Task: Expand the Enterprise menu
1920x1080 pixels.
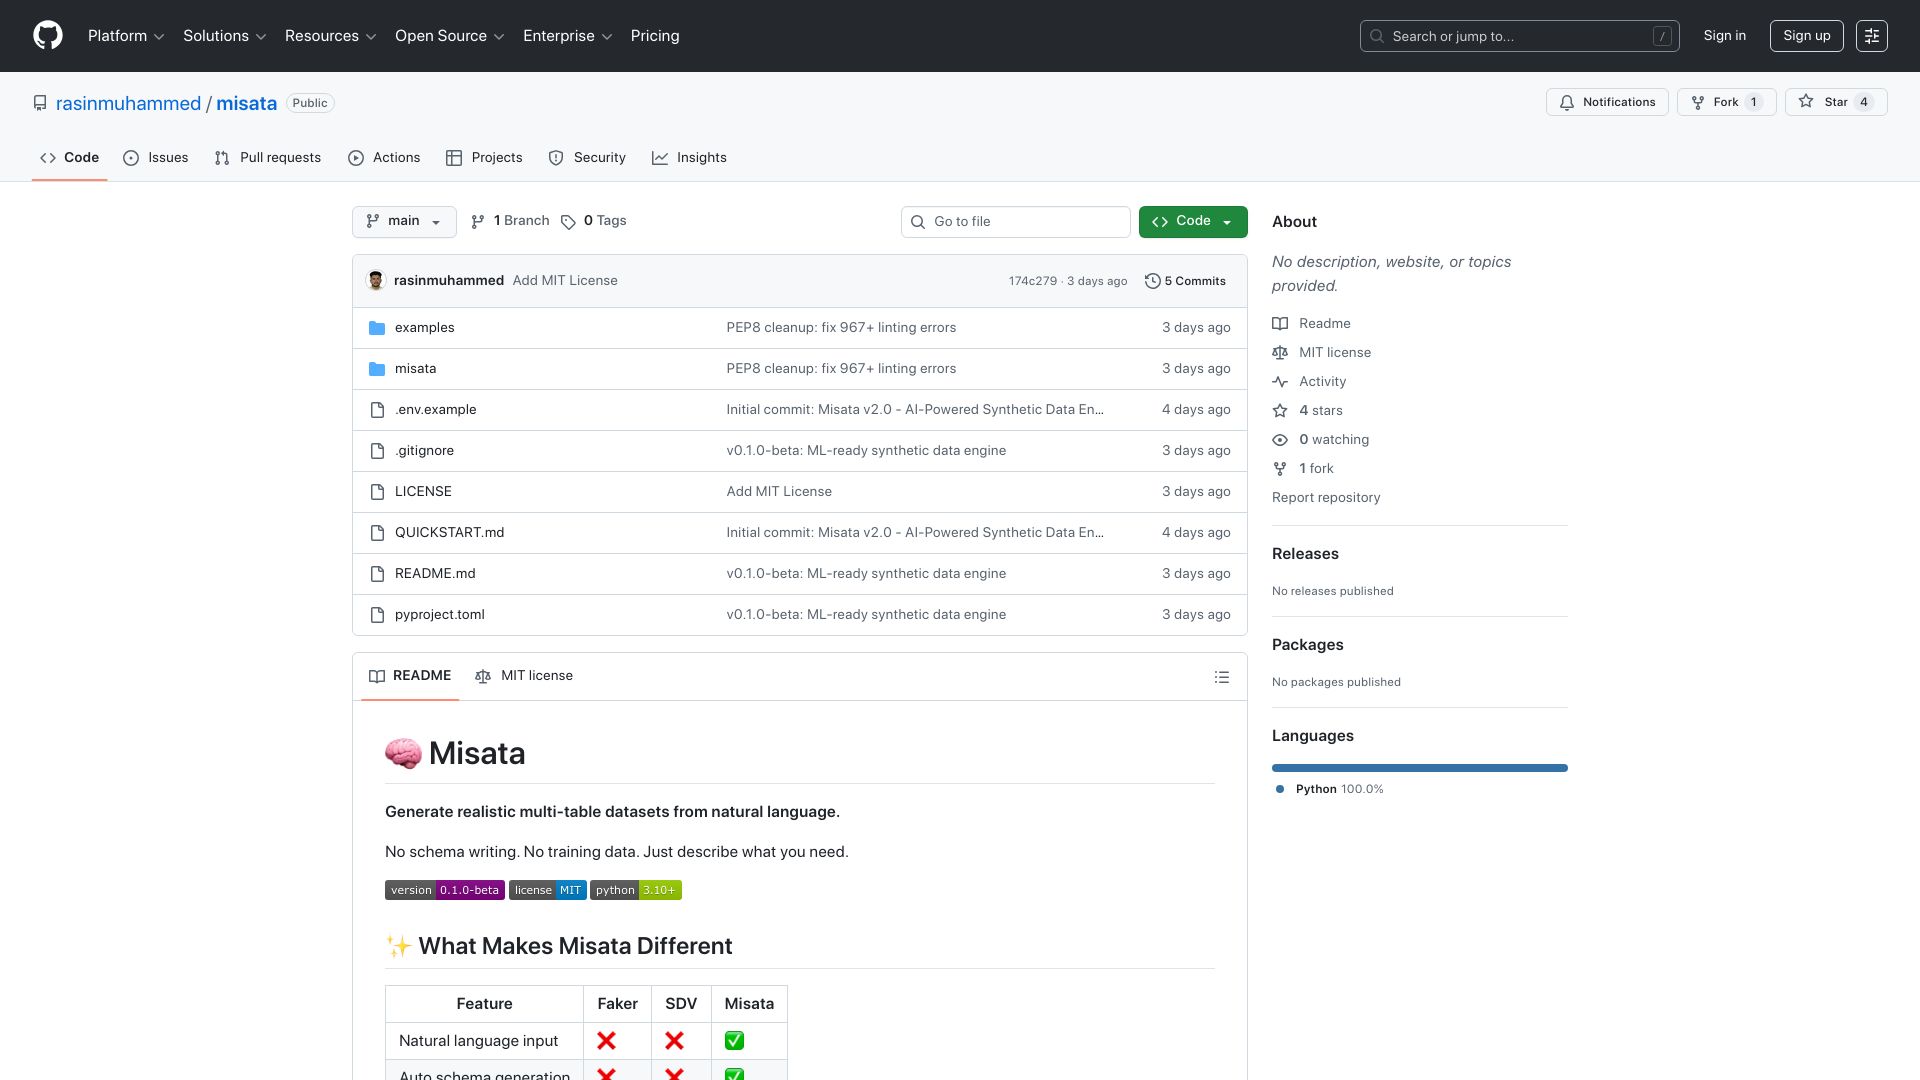Action: tap(568, 36)
